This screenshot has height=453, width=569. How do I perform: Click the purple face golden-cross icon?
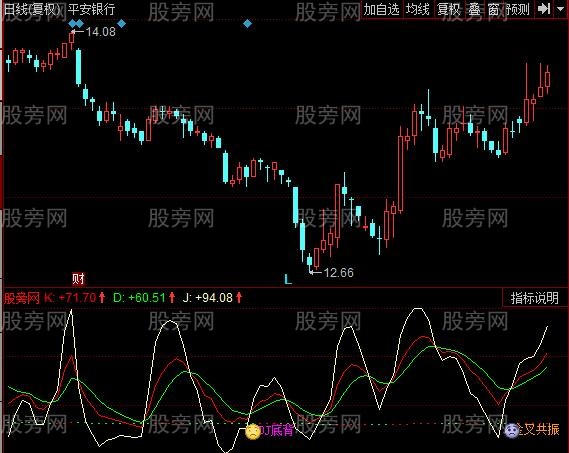[512, 430]
